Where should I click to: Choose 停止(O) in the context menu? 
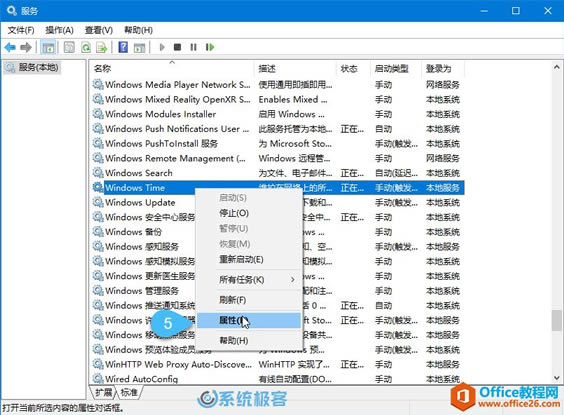249,213
